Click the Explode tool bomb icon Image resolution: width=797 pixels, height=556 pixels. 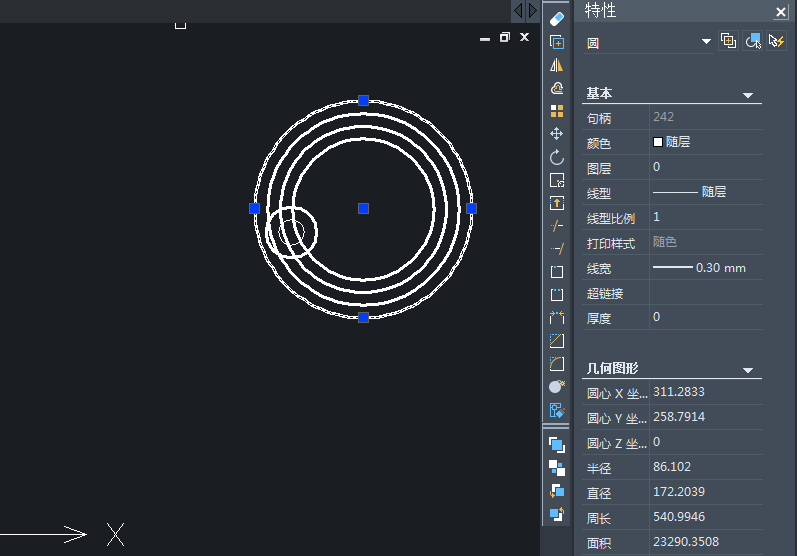(x=557, y=386)
